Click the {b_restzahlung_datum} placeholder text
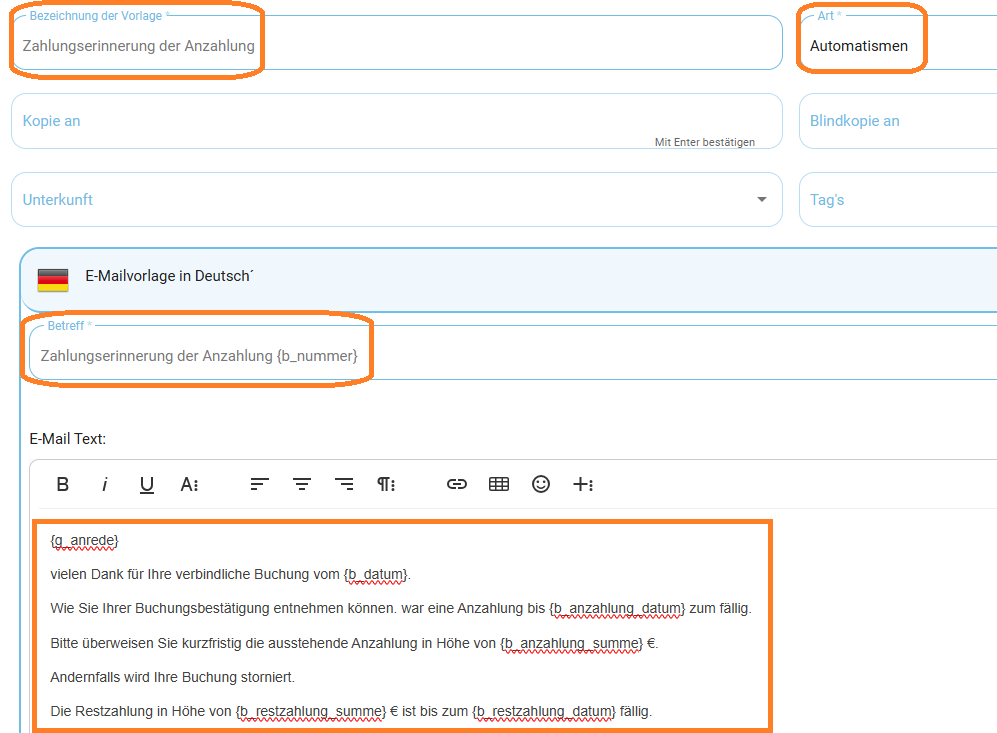 (x=544, y=711)
